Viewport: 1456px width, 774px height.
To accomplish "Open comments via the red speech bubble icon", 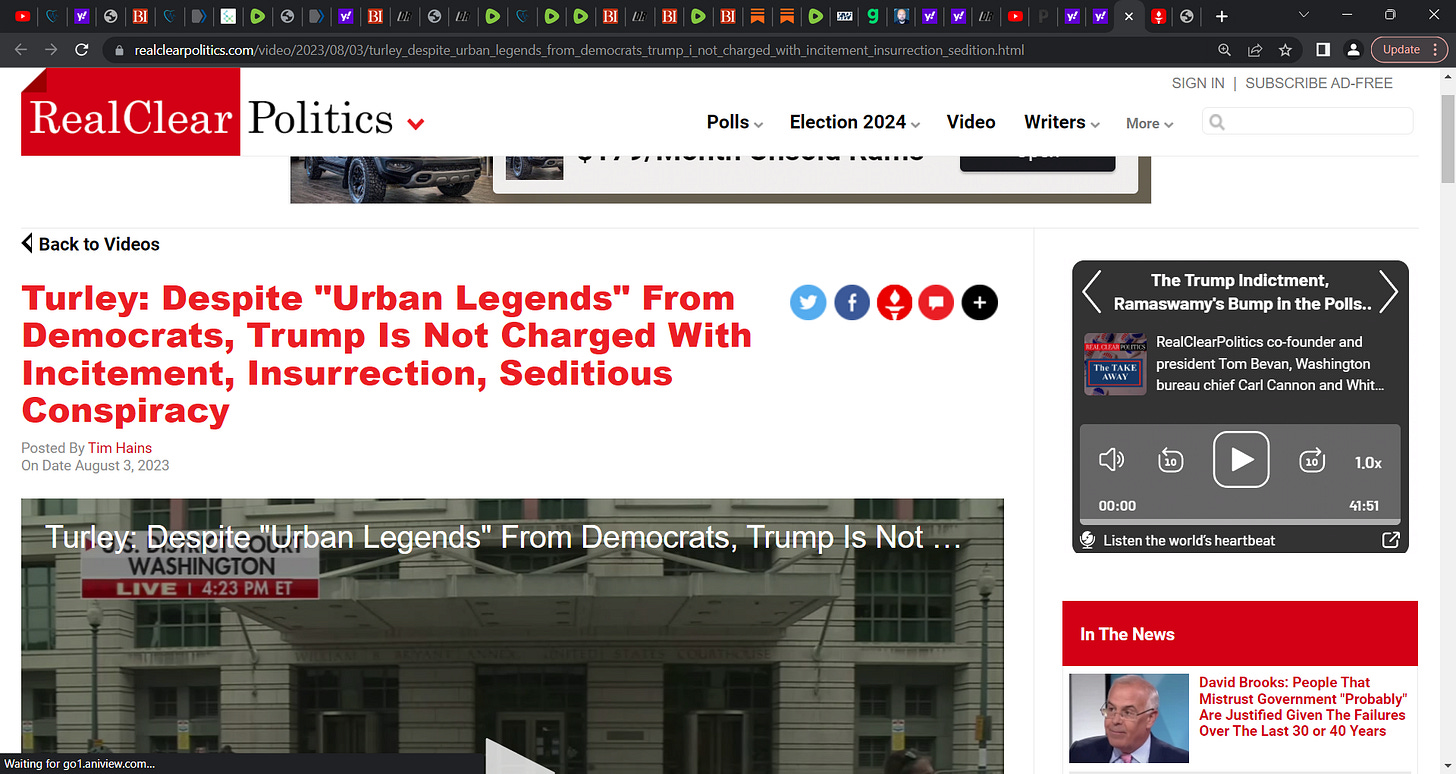I will click(x=936, y=302).
